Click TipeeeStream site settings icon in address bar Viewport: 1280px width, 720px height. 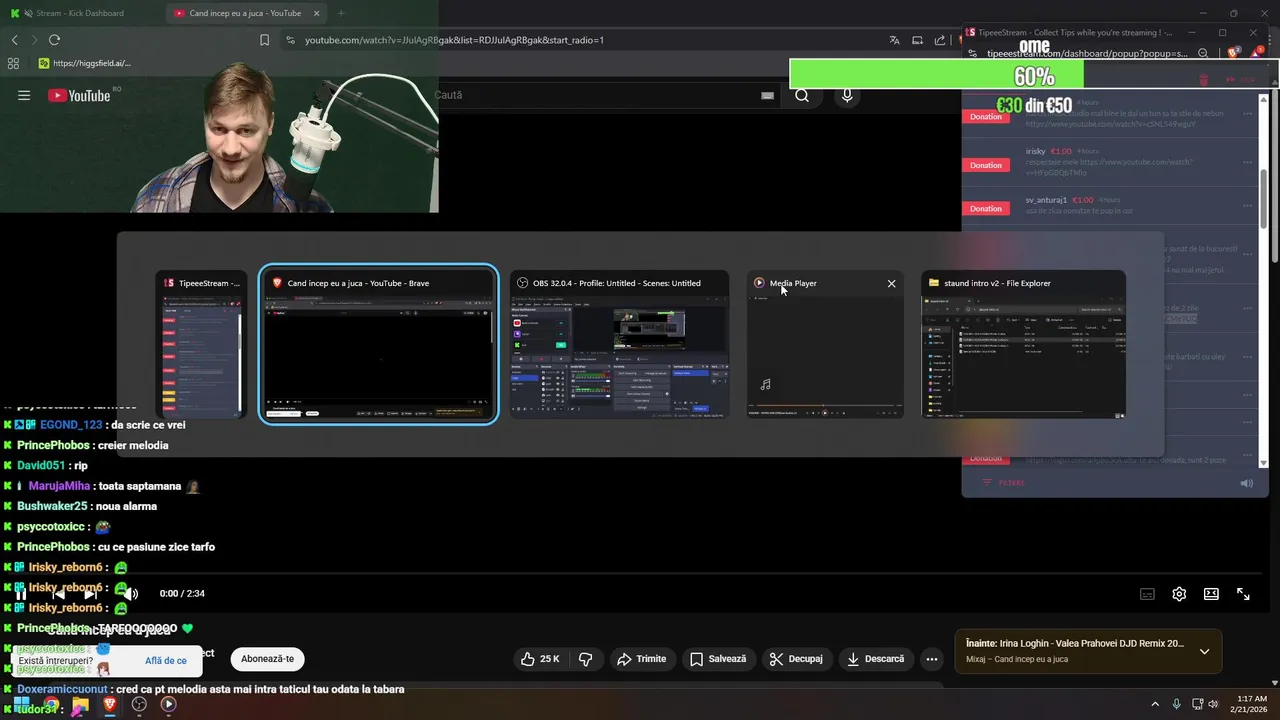point(973,53)
